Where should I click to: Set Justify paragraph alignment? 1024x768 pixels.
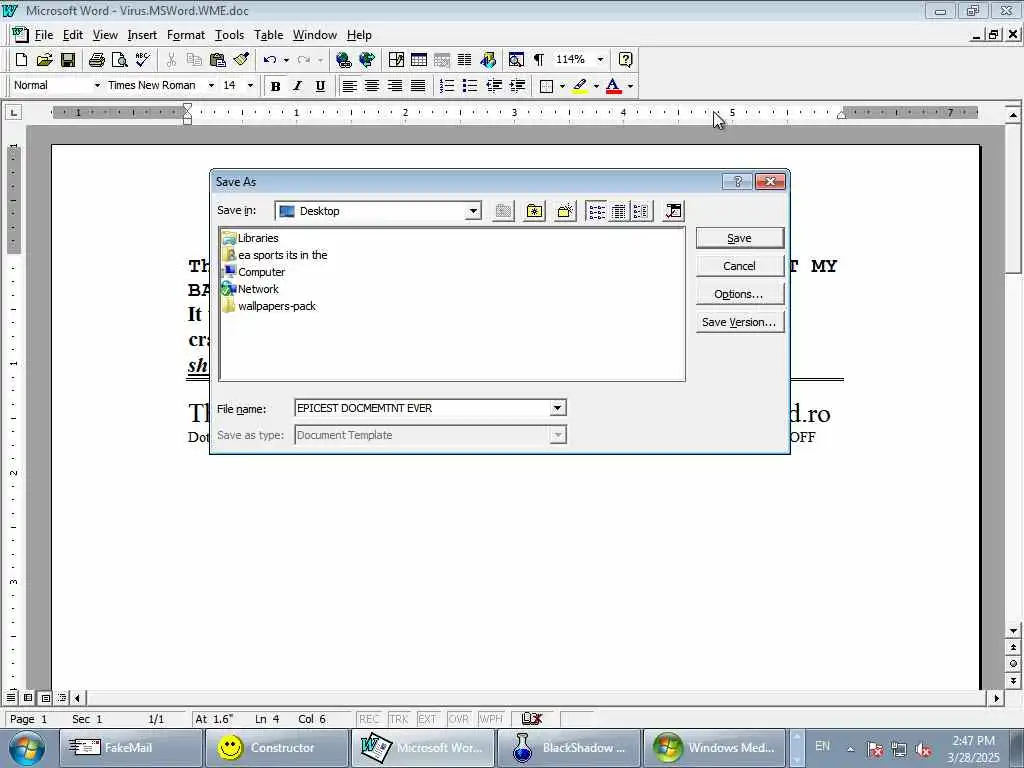418,86
